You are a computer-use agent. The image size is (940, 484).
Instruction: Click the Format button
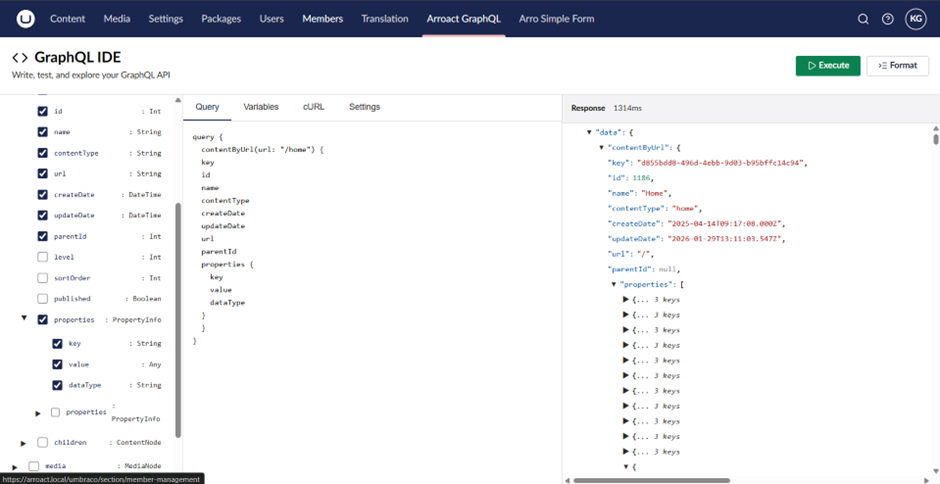(x=897, y=66)
